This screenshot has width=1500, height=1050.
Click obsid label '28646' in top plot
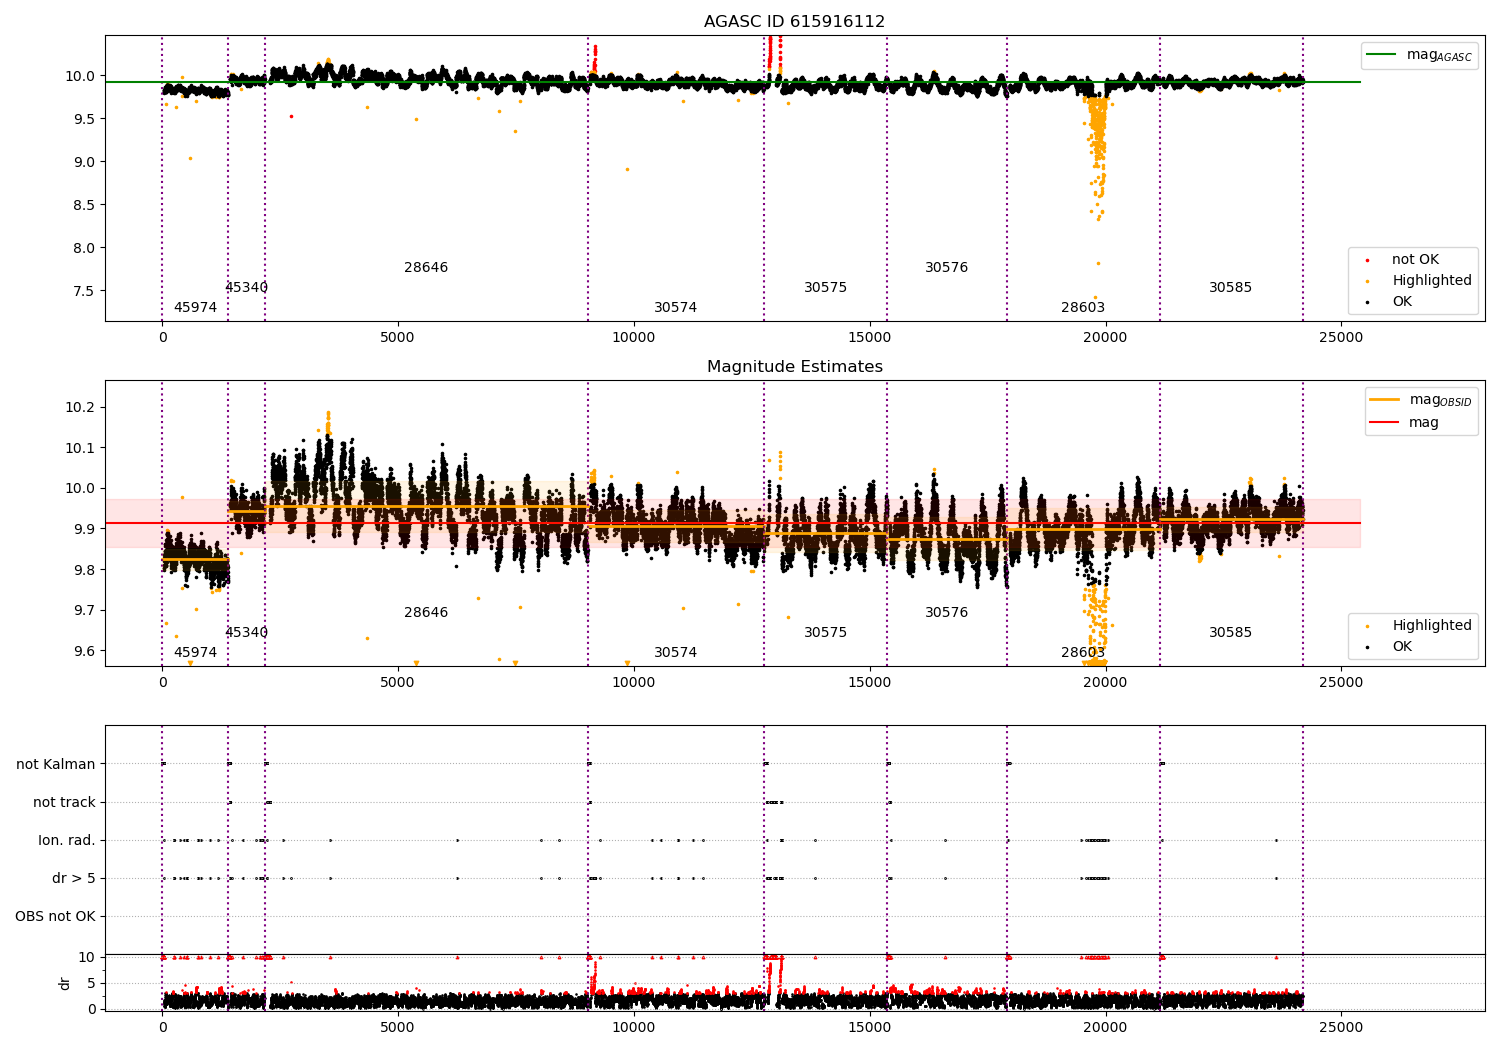[426, 268]
